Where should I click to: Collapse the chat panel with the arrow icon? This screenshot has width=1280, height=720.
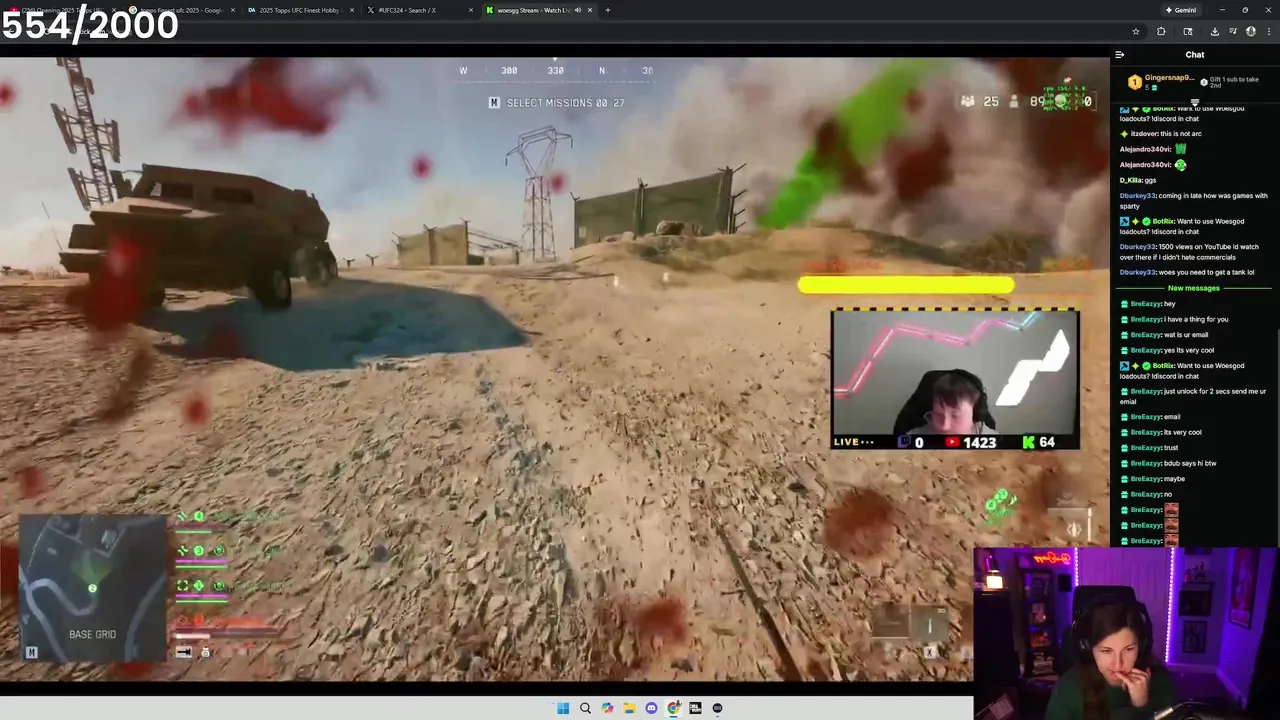1120,55
